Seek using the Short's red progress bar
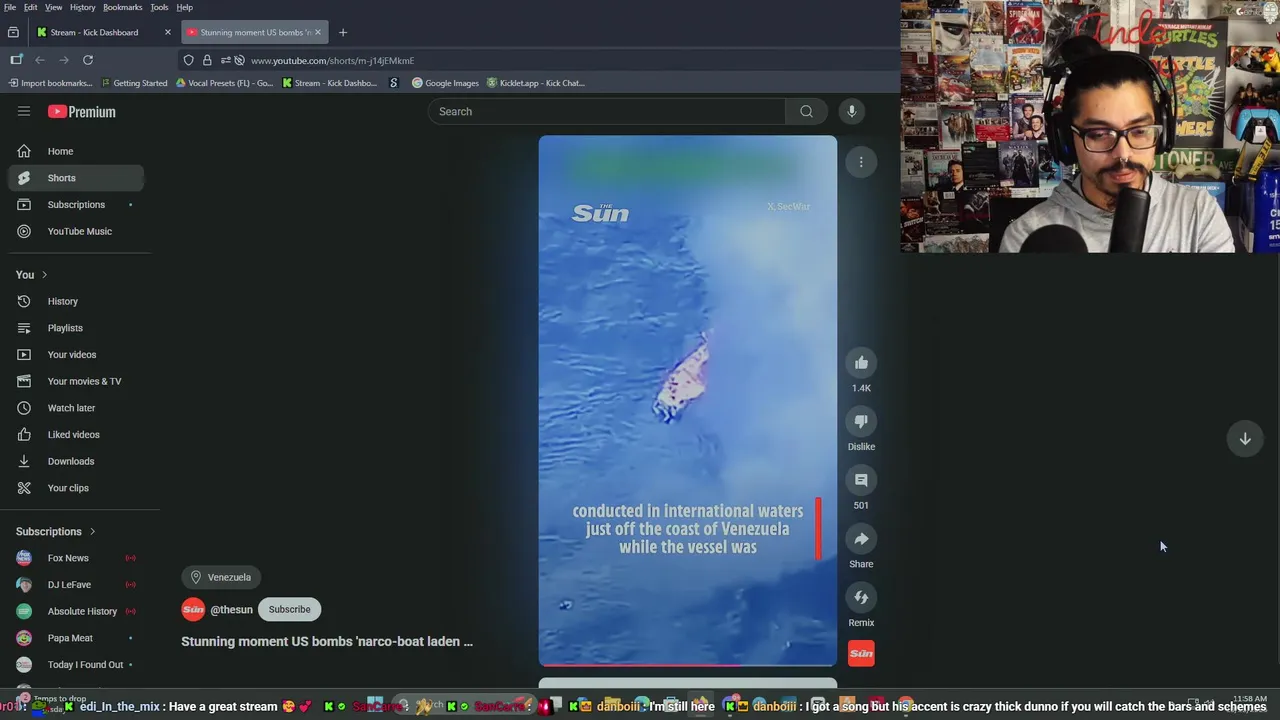The width and height of the screenshot is (1280, 720). (x=687, y=664)
